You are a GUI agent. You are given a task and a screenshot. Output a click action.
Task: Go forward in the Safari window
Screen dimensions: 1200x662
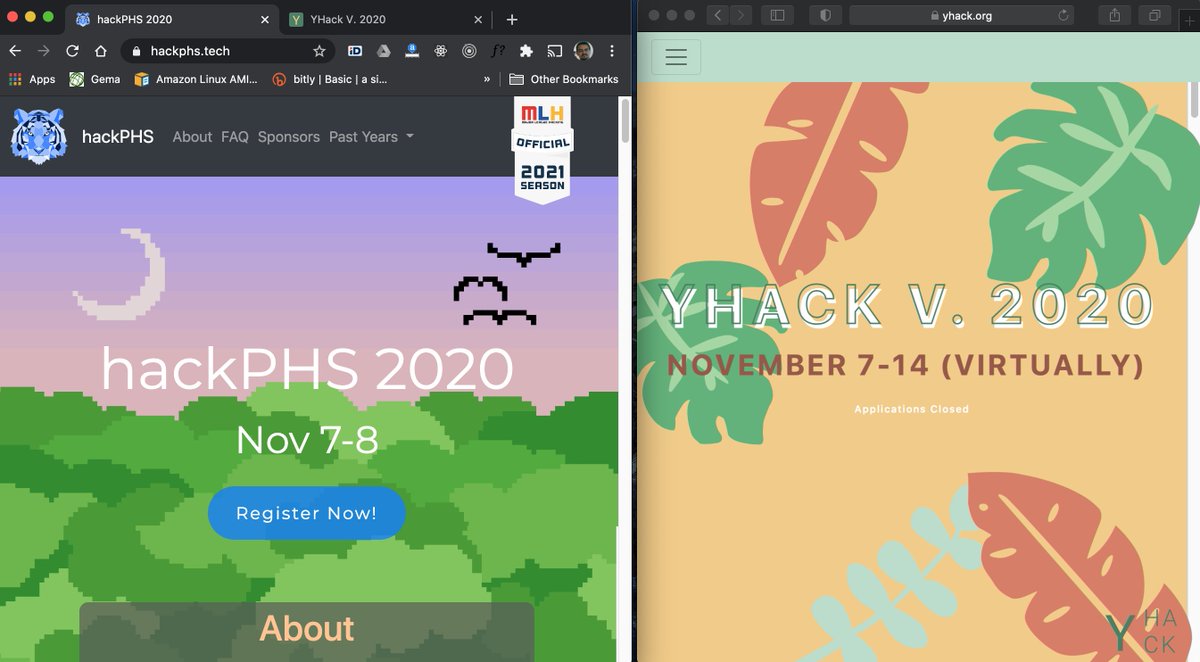pyautogui.click(x=741, y=15)
